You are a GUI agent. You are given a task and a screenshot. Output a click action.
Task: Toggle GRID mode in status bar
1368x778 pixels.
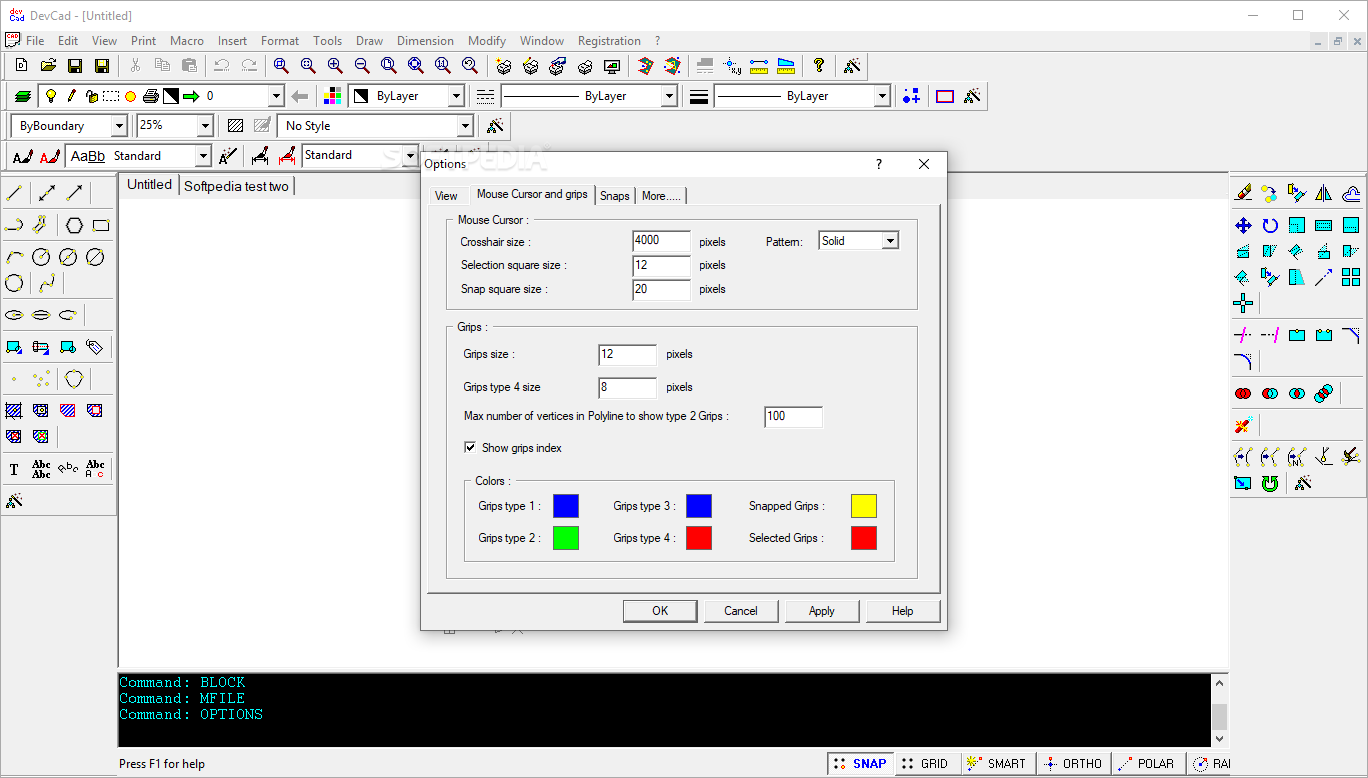[x=925, y=763]
